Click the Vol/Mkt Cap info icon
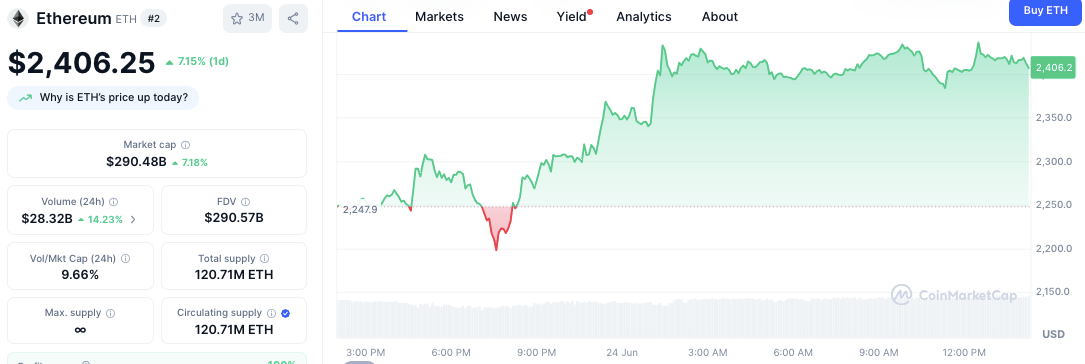1085x364 pixels. coord(125,258)
